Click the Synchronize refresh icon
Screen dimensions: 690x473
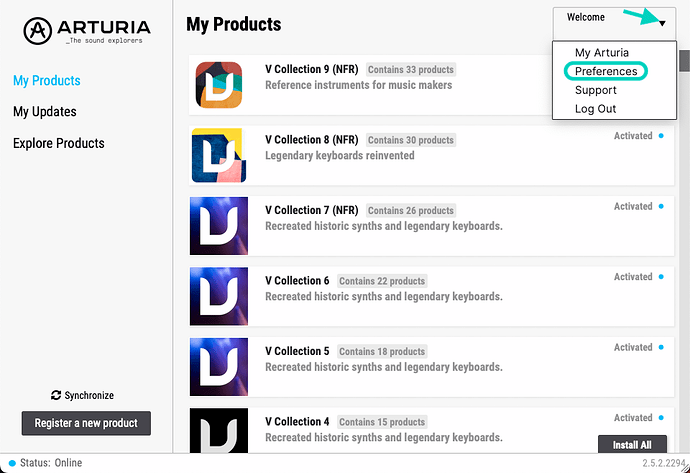point(56,395)
